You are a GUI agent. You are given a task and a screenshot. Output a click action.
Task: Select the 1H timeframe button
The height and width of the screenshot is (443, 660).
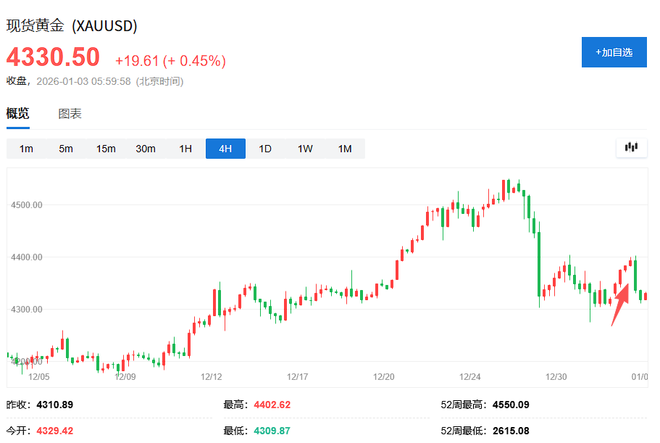pyautogui.click(x=185, y=149)
